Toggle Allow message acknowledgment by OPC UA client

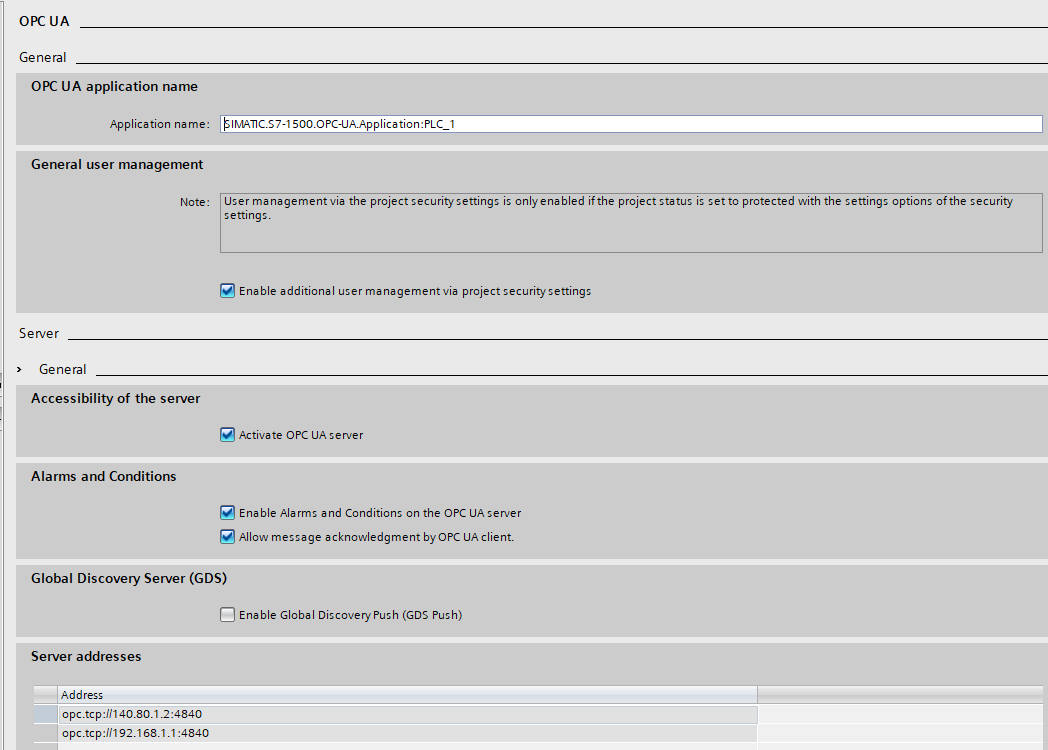pyautogui.click(x=227, y=537)
